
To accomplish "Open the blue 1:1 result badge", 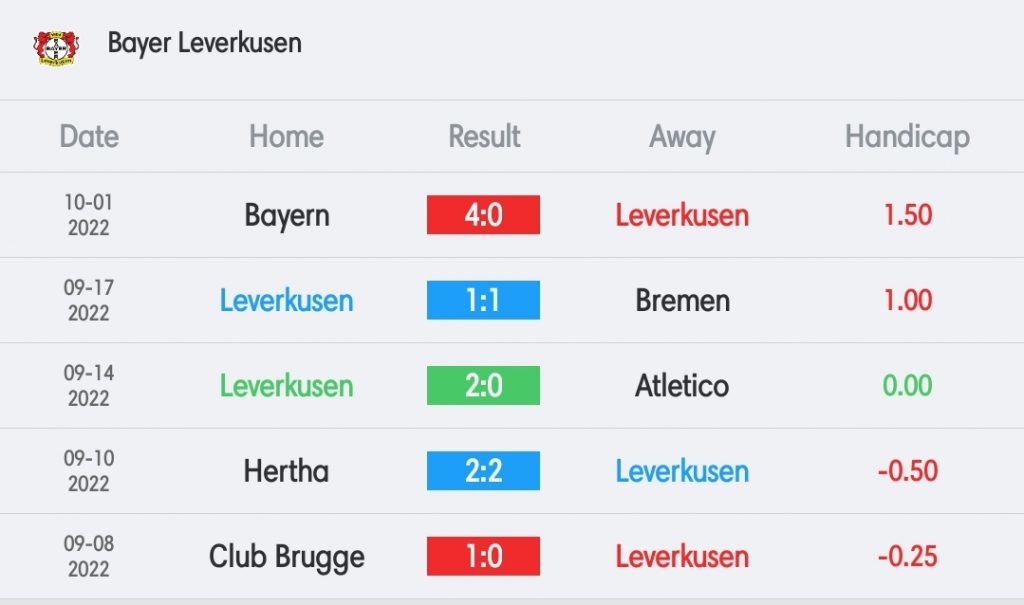I will [483, 300].
